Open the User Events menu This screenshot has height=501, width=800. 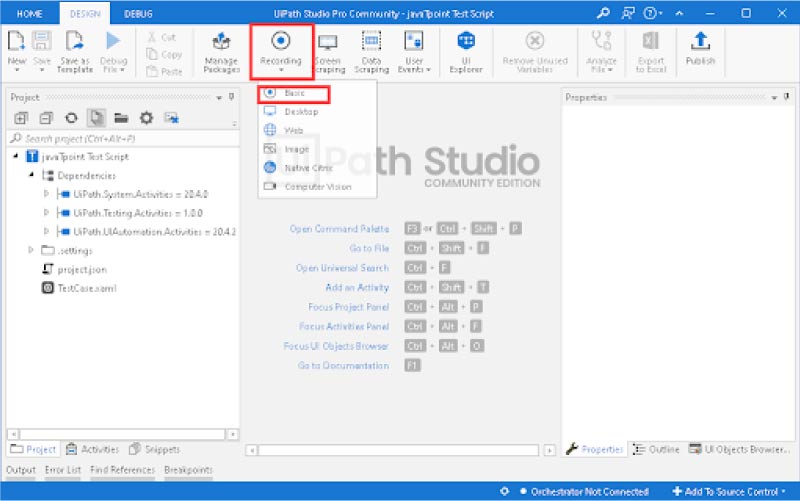tap(414, 51)
